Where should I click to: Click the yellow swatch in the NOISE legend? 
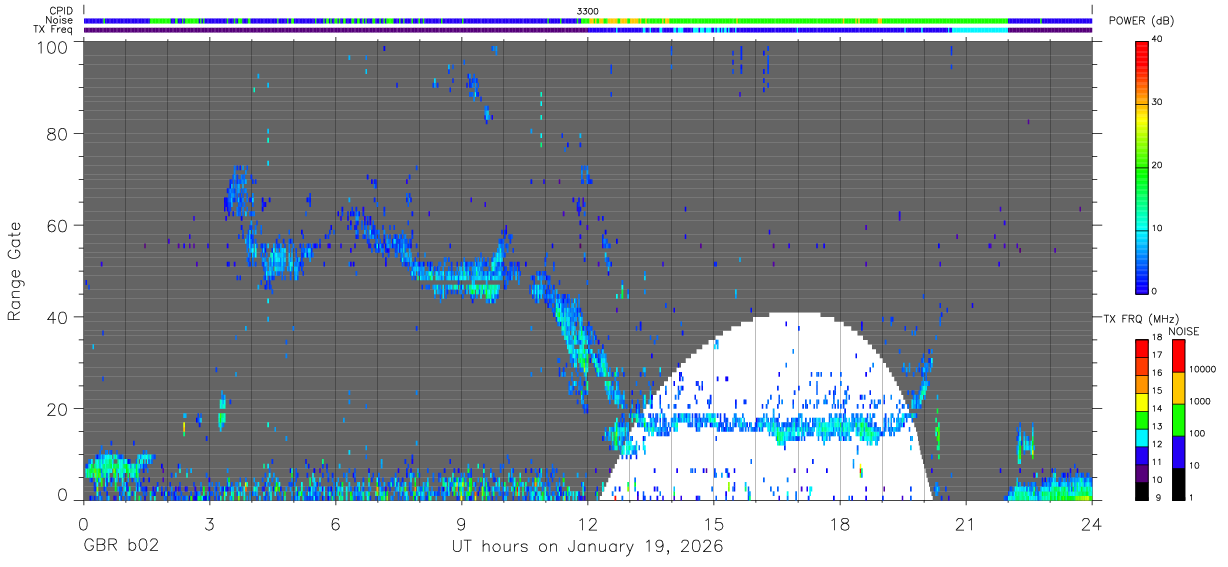[1178, 387]
